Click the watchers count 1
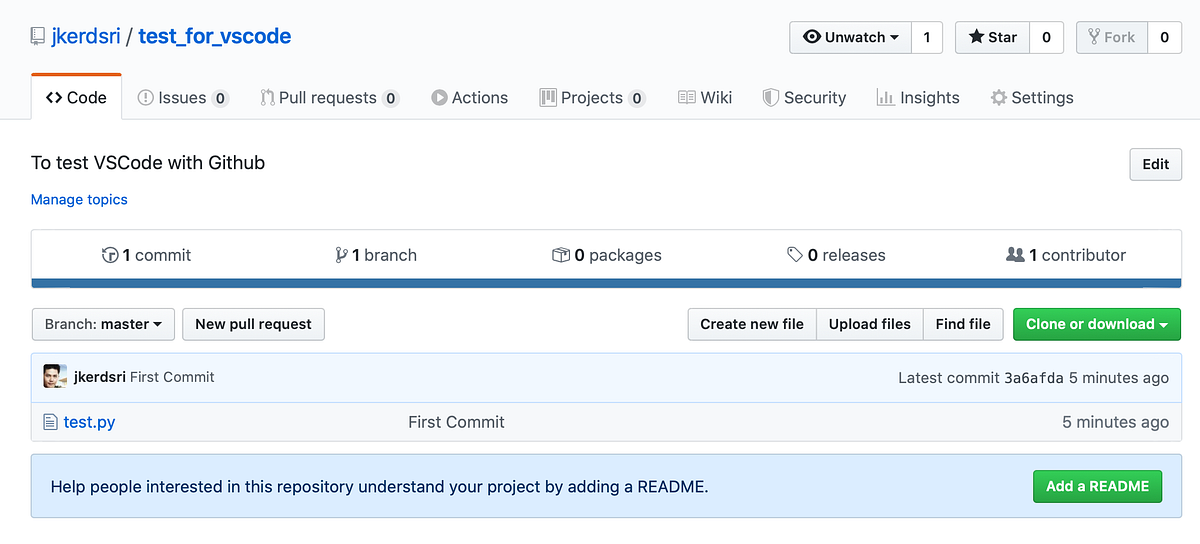1200x544 pixels. (x=927, y=38)
